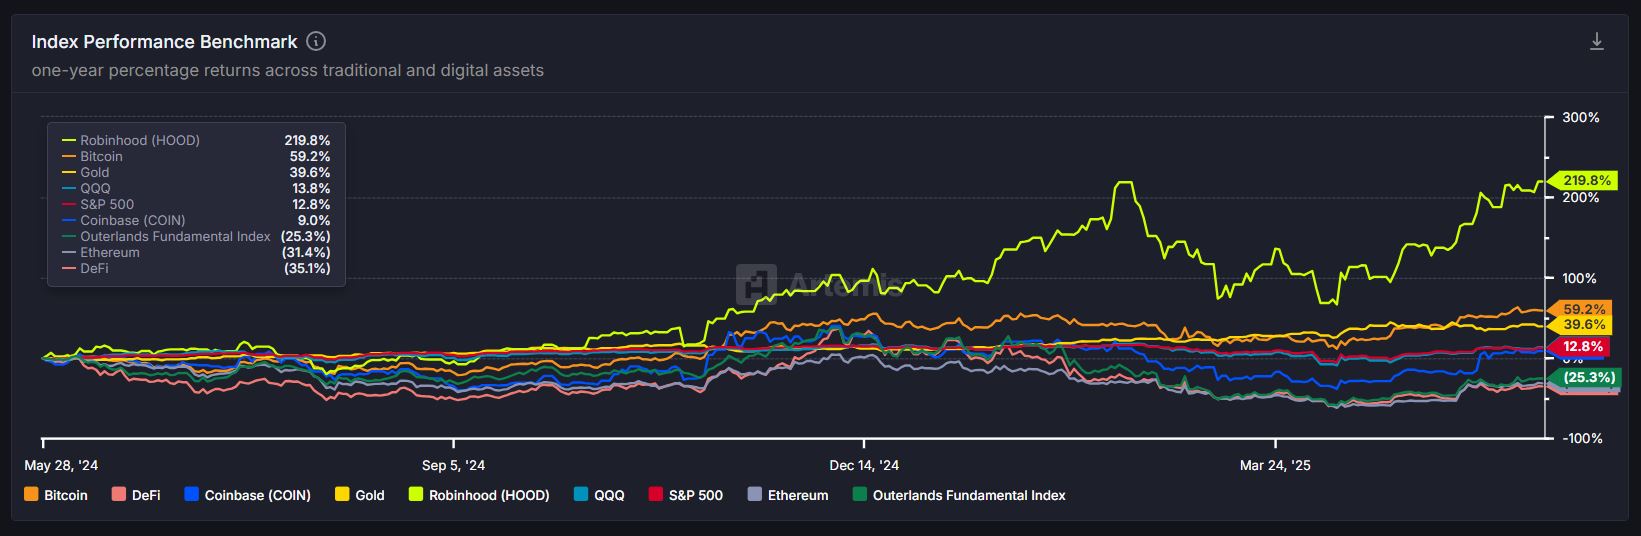The height and width of the screenshot is (536, 1641).
Task: Select the 59.2% Bitcoin end-value tag
Action: click(1578, 310)
